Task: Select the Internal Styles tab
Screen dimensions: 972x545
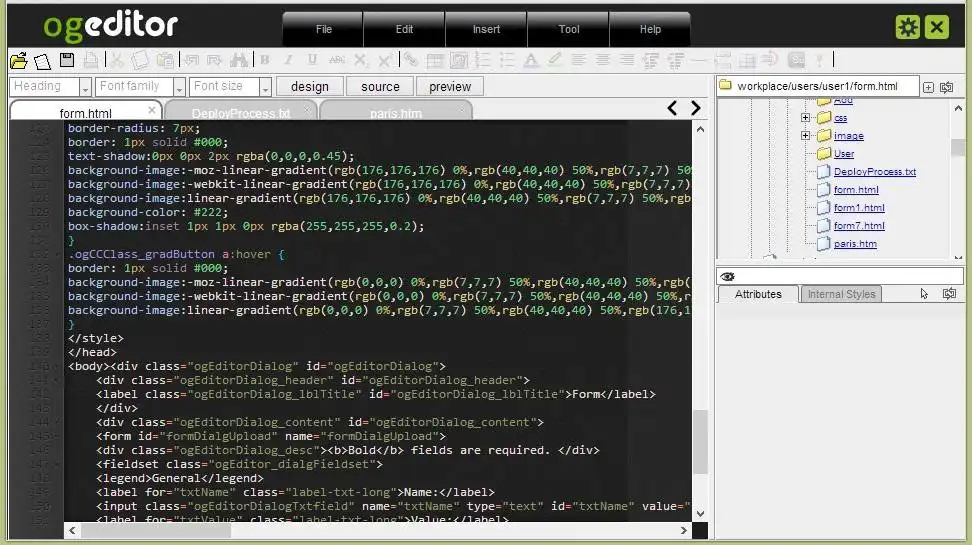Action: (x=841, y=294)
